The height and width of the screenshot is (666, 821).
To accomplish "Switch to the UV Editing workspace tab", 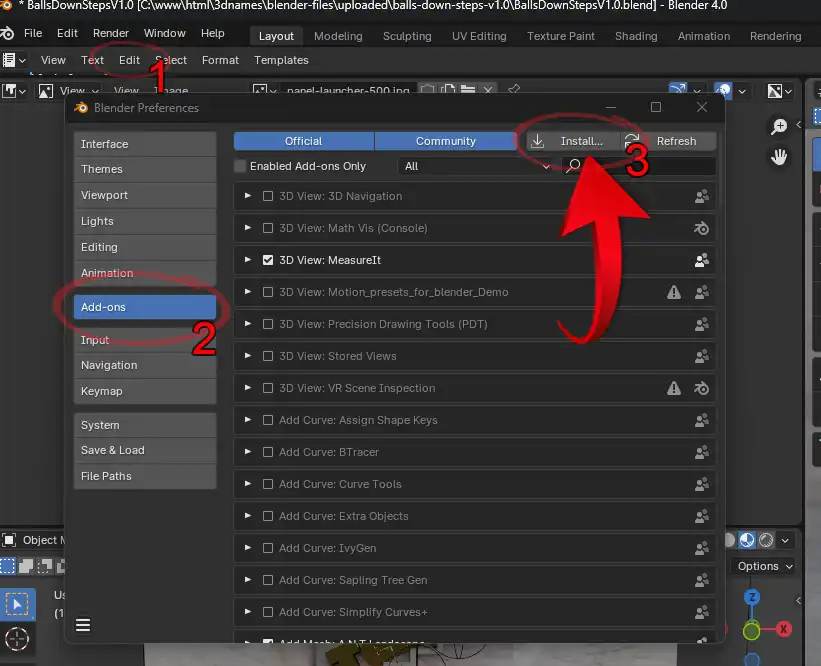I will tap(479, 36).
